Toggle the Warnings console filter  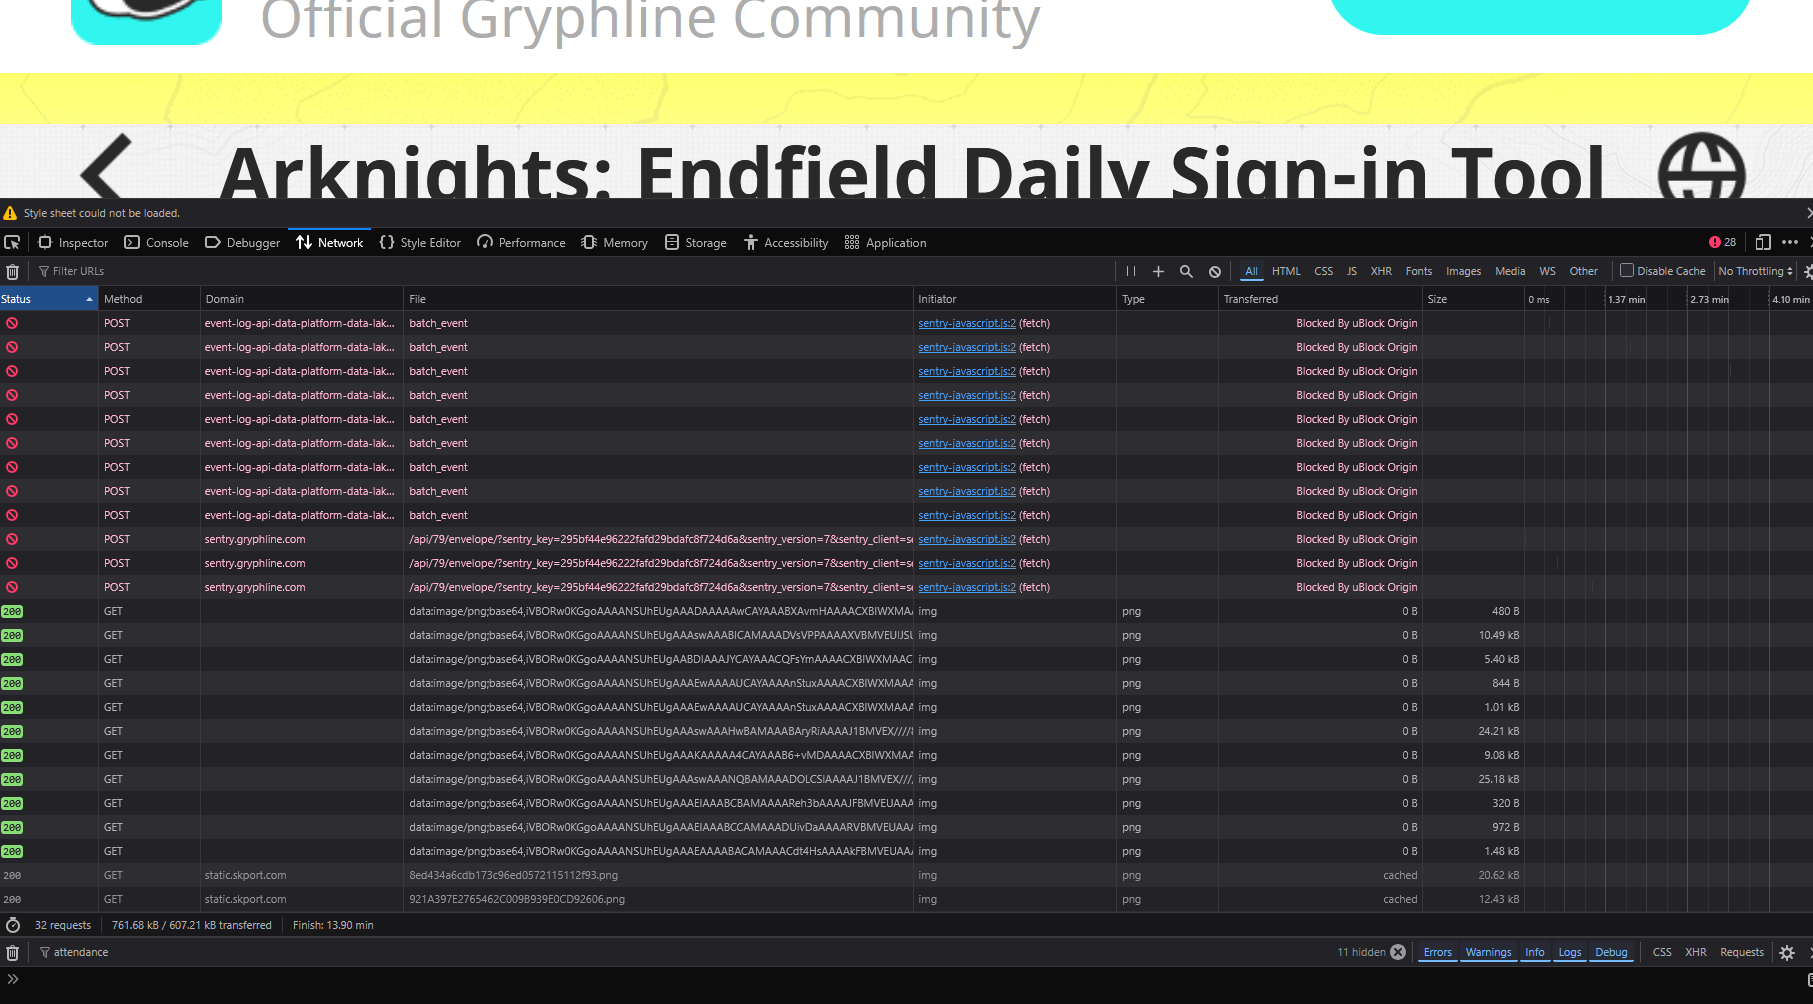(x=1488, y=952)
